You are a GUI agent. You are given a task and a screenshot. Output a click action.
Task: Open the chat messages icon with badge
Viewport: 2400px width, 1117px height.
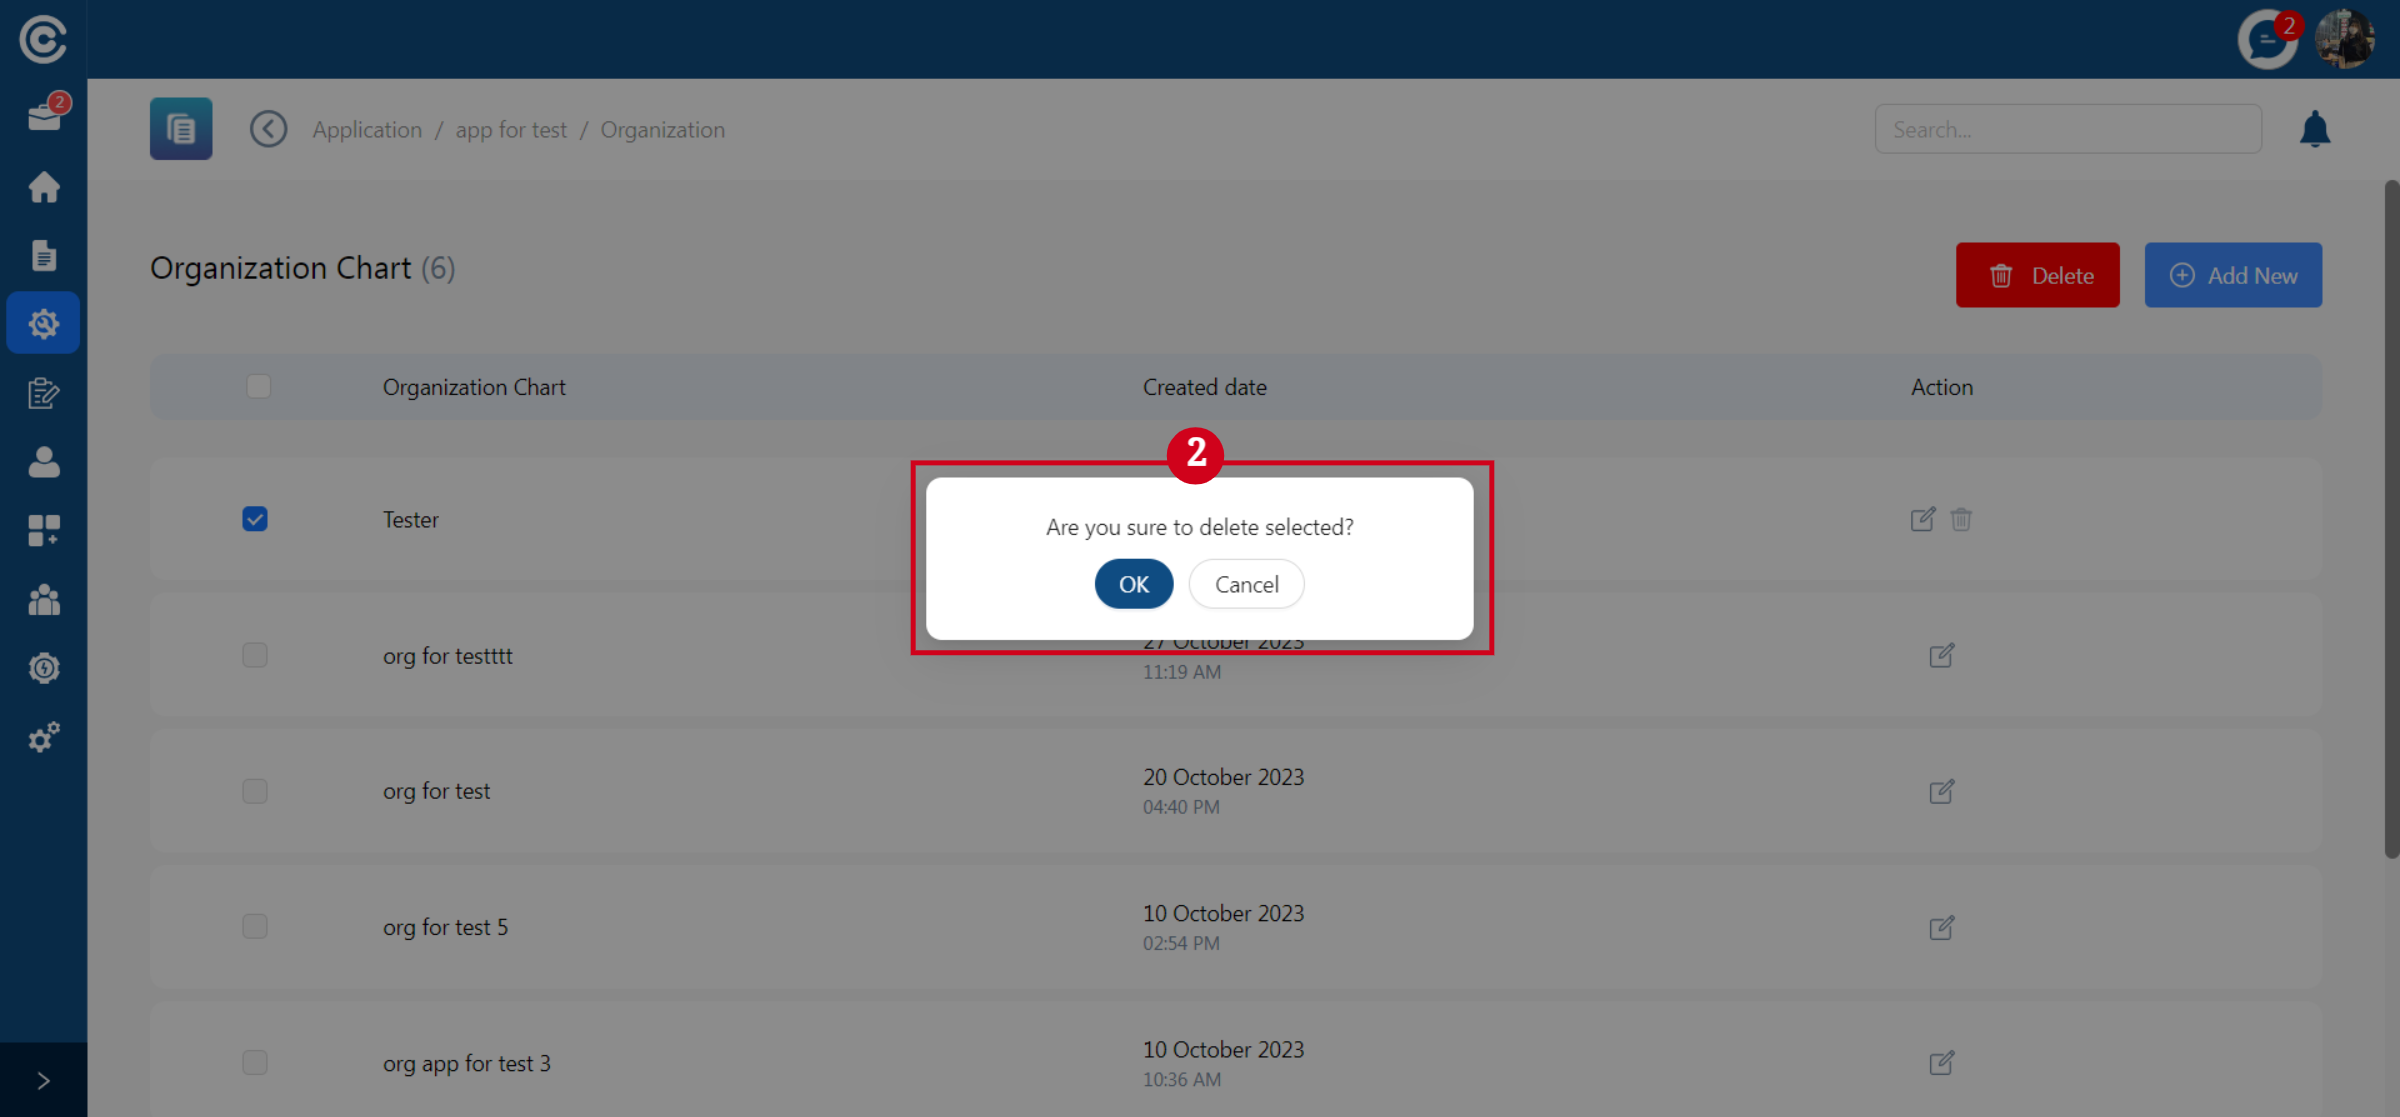(2265, 40)
